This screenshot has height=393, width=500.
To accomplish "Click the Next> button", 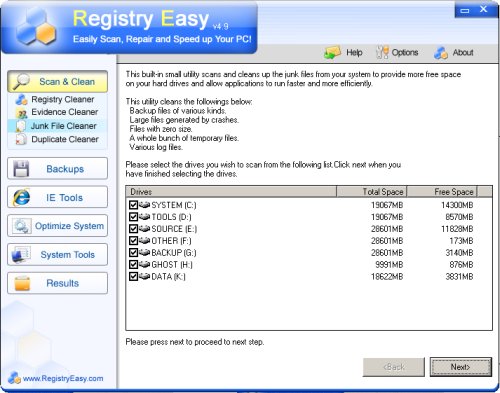I will point(461,367).
